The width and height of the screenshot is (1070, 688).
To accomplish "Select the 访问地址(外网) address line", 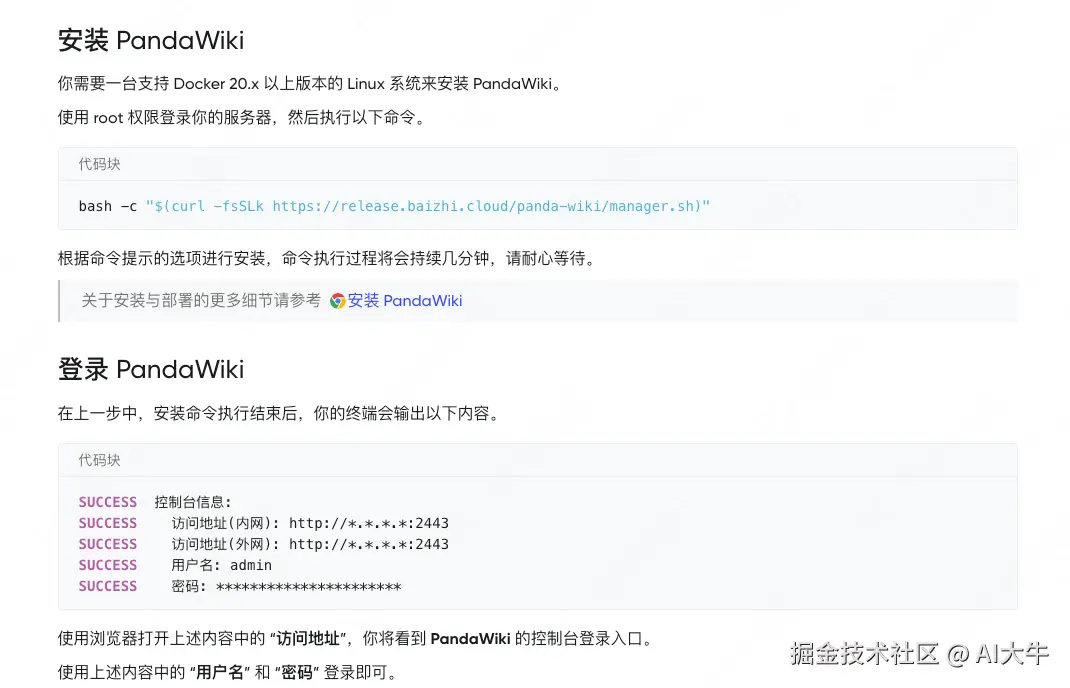I will [263, 545].
